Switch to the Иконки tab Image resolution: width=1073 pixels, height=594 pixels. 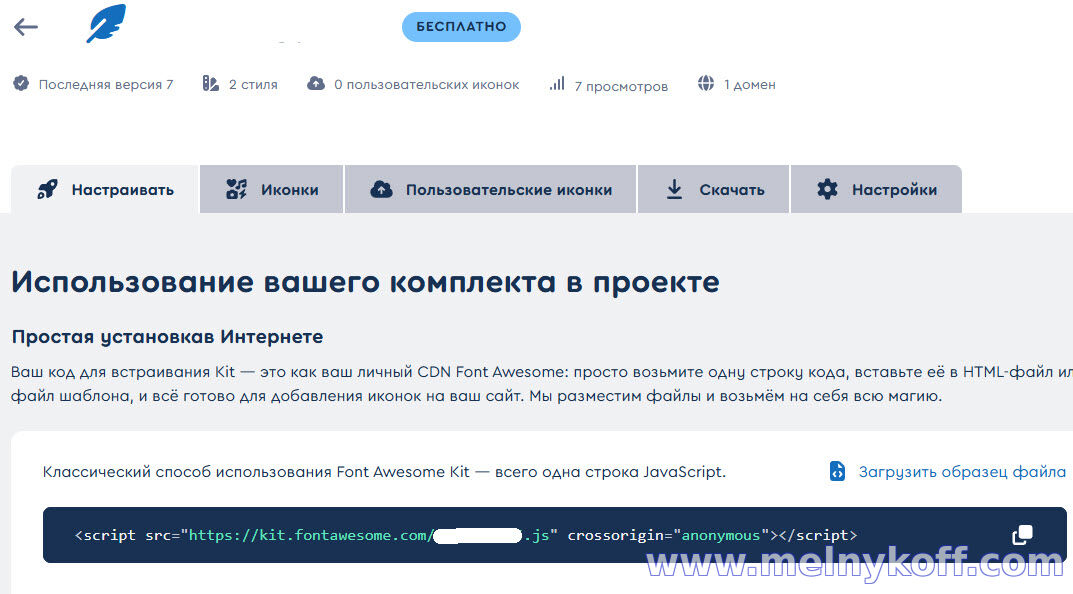point(272,190)
